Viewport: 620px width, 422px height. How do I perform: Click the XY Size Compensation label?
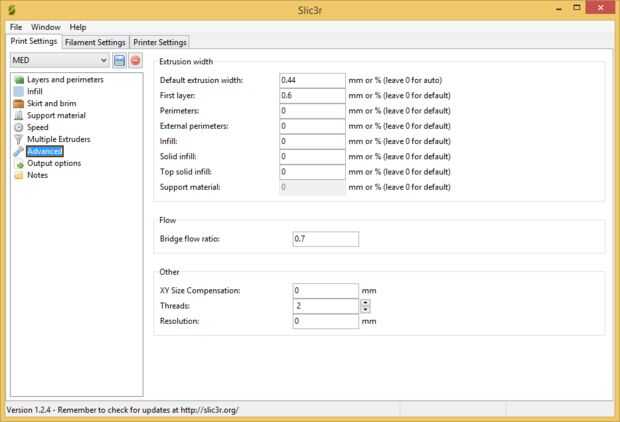200,291
